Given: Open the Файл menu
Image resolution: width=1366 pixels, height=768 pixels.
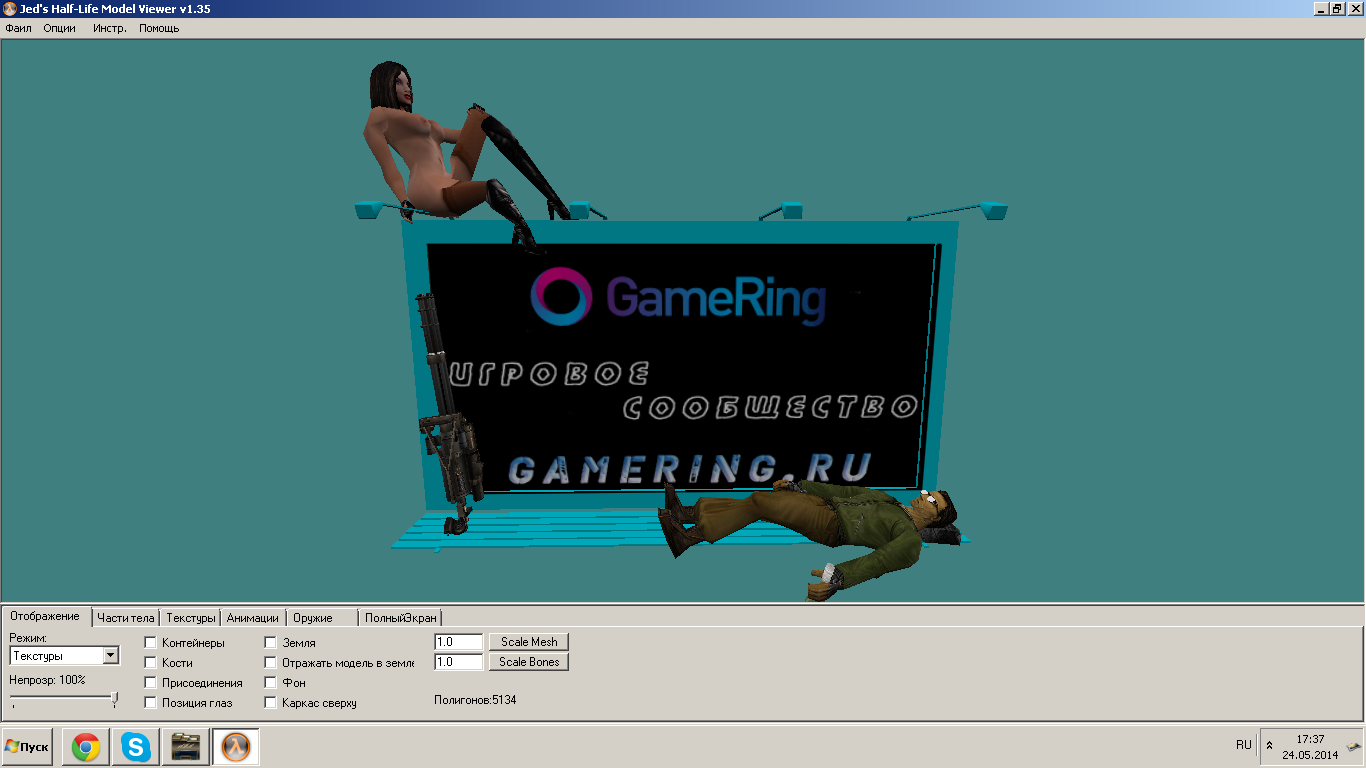Looking at the screenshot, I should [19, 28].
